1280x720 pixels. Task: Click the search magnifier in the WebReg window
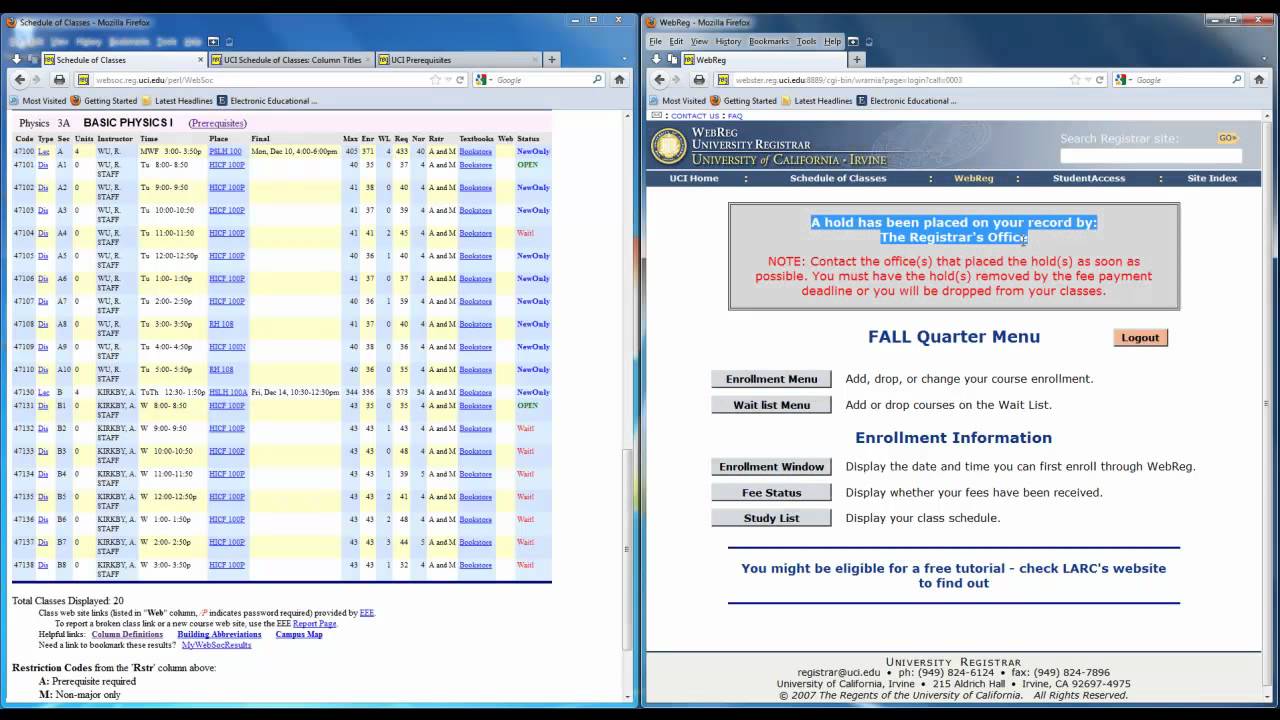[1237, 80]
